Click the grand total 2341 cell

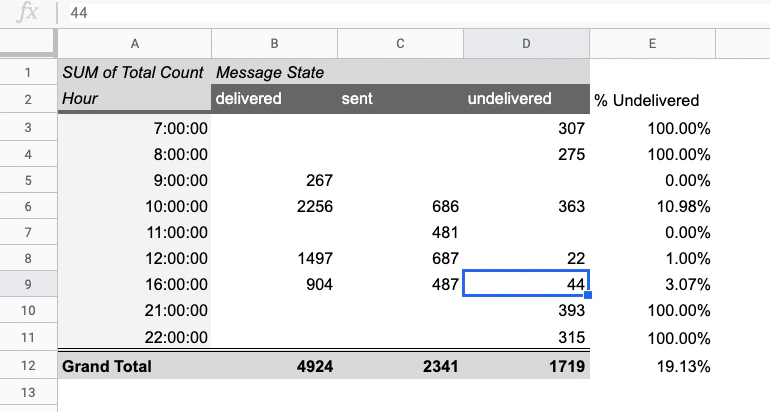tap(400, 366)
